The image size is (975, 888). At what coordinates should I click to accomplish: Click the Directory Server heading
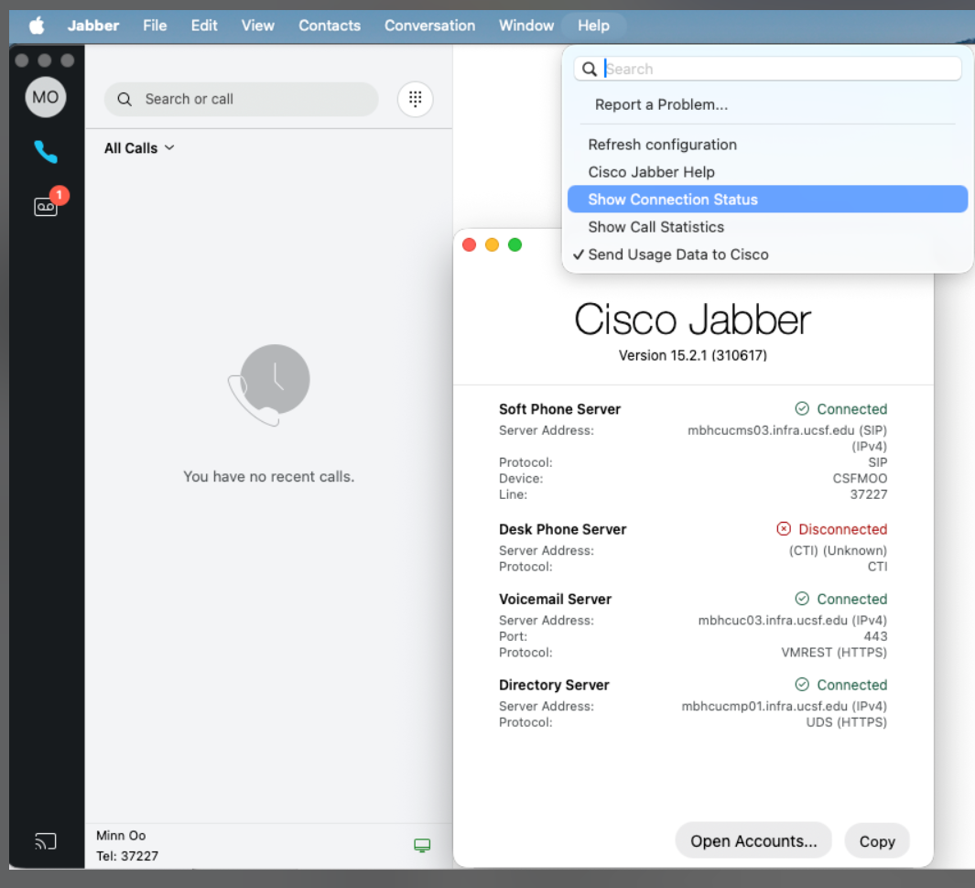tap(553, 684)
